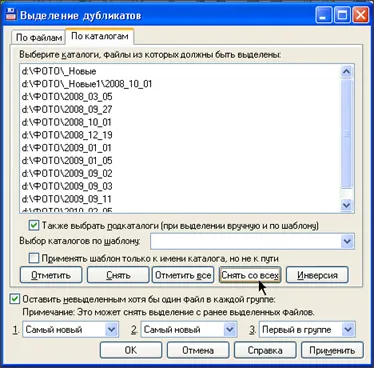The height and width of the screenshot is (368, 374).
Task: Maximize the 'Выделение дубликатов' window
Action: [342, 15]
